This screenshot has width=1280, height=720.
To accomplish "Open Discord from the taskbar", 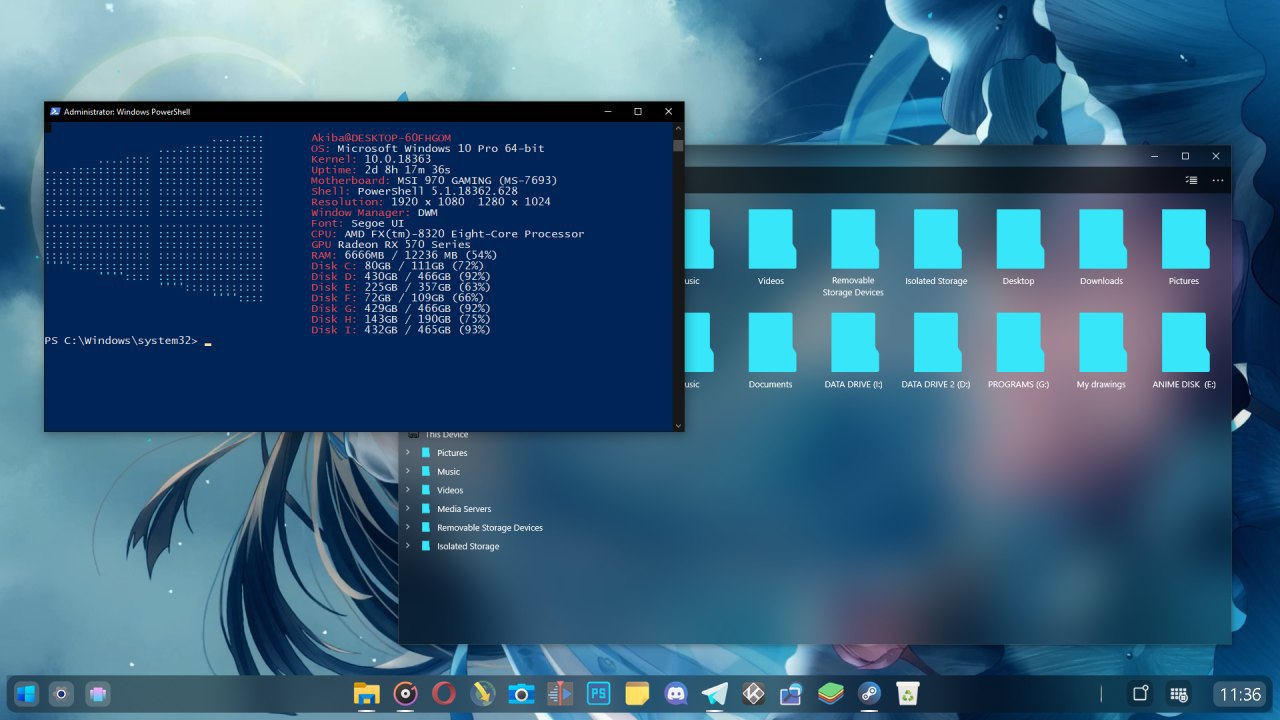I will pos(676,694).
